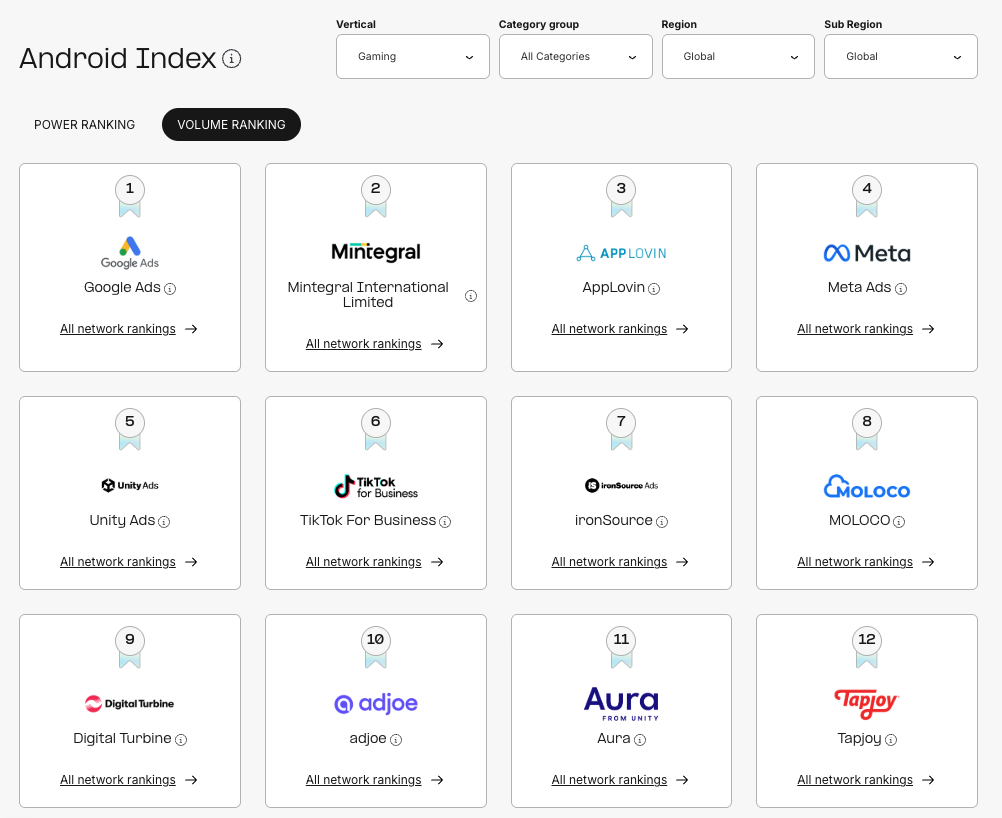Click the TikTok for Business logo
The image size is (1002, 818).
pyautogui.click(x=375, y=487)
